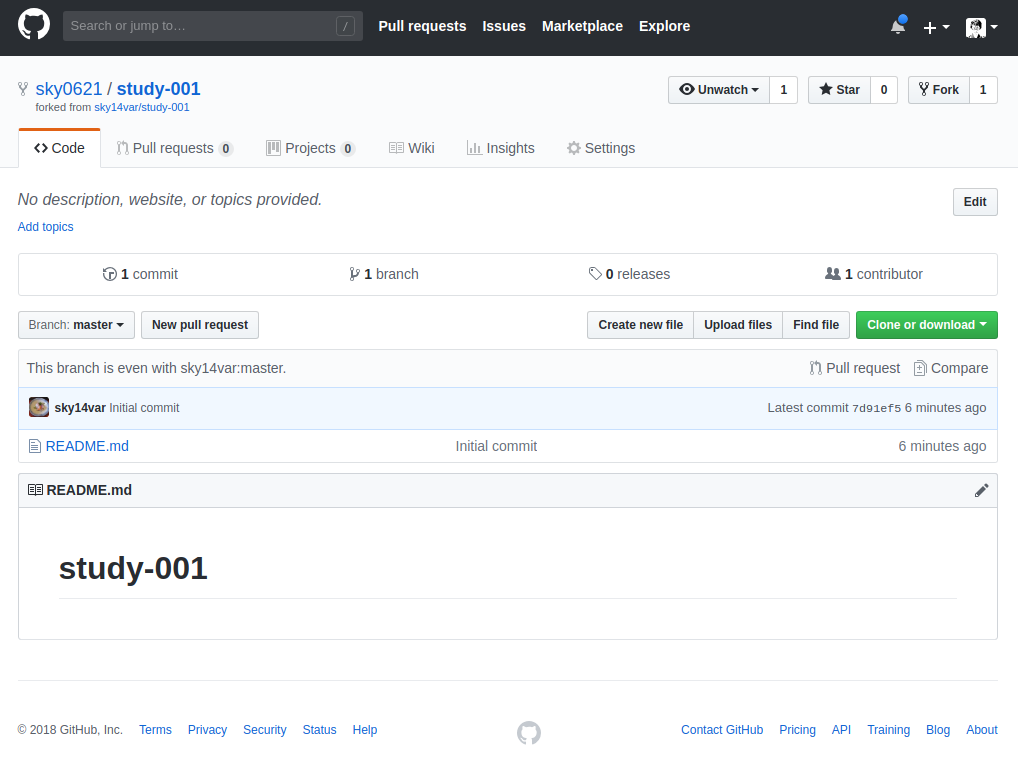
Task: Click Add topics link
Action: click(x=45, y=227)
